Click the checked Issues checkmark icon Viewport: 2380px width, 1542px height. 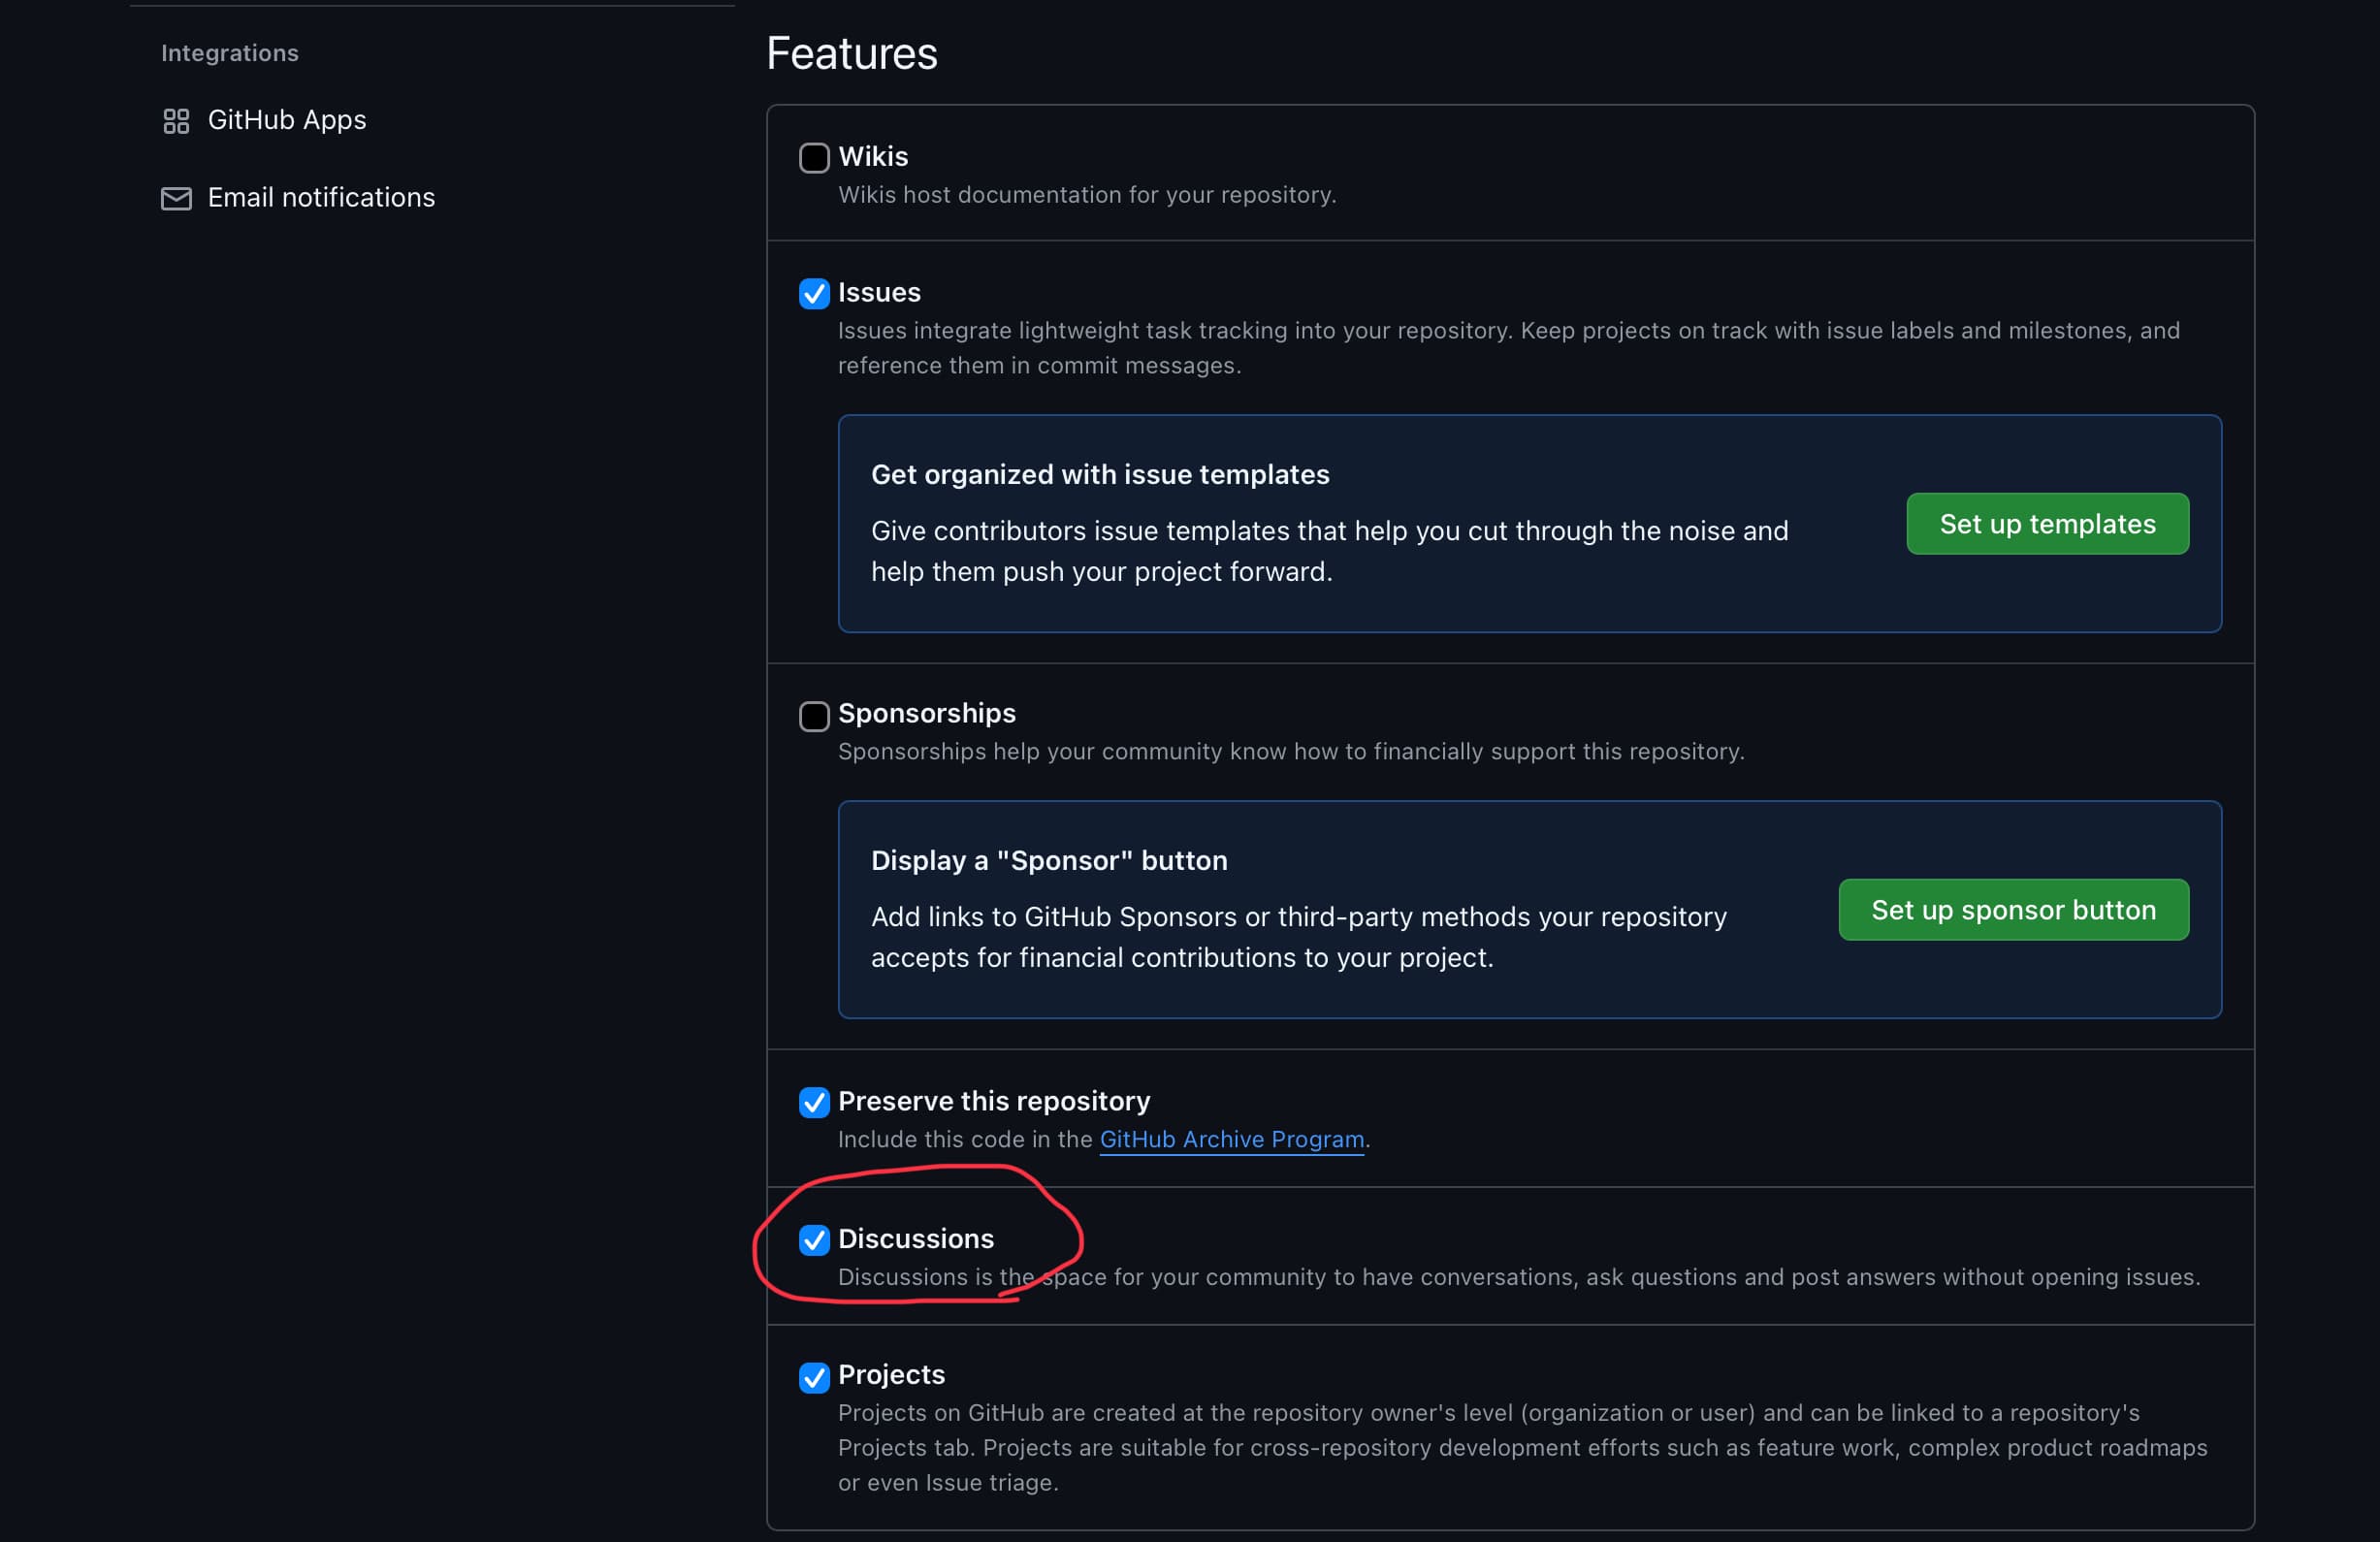(814, 294)
